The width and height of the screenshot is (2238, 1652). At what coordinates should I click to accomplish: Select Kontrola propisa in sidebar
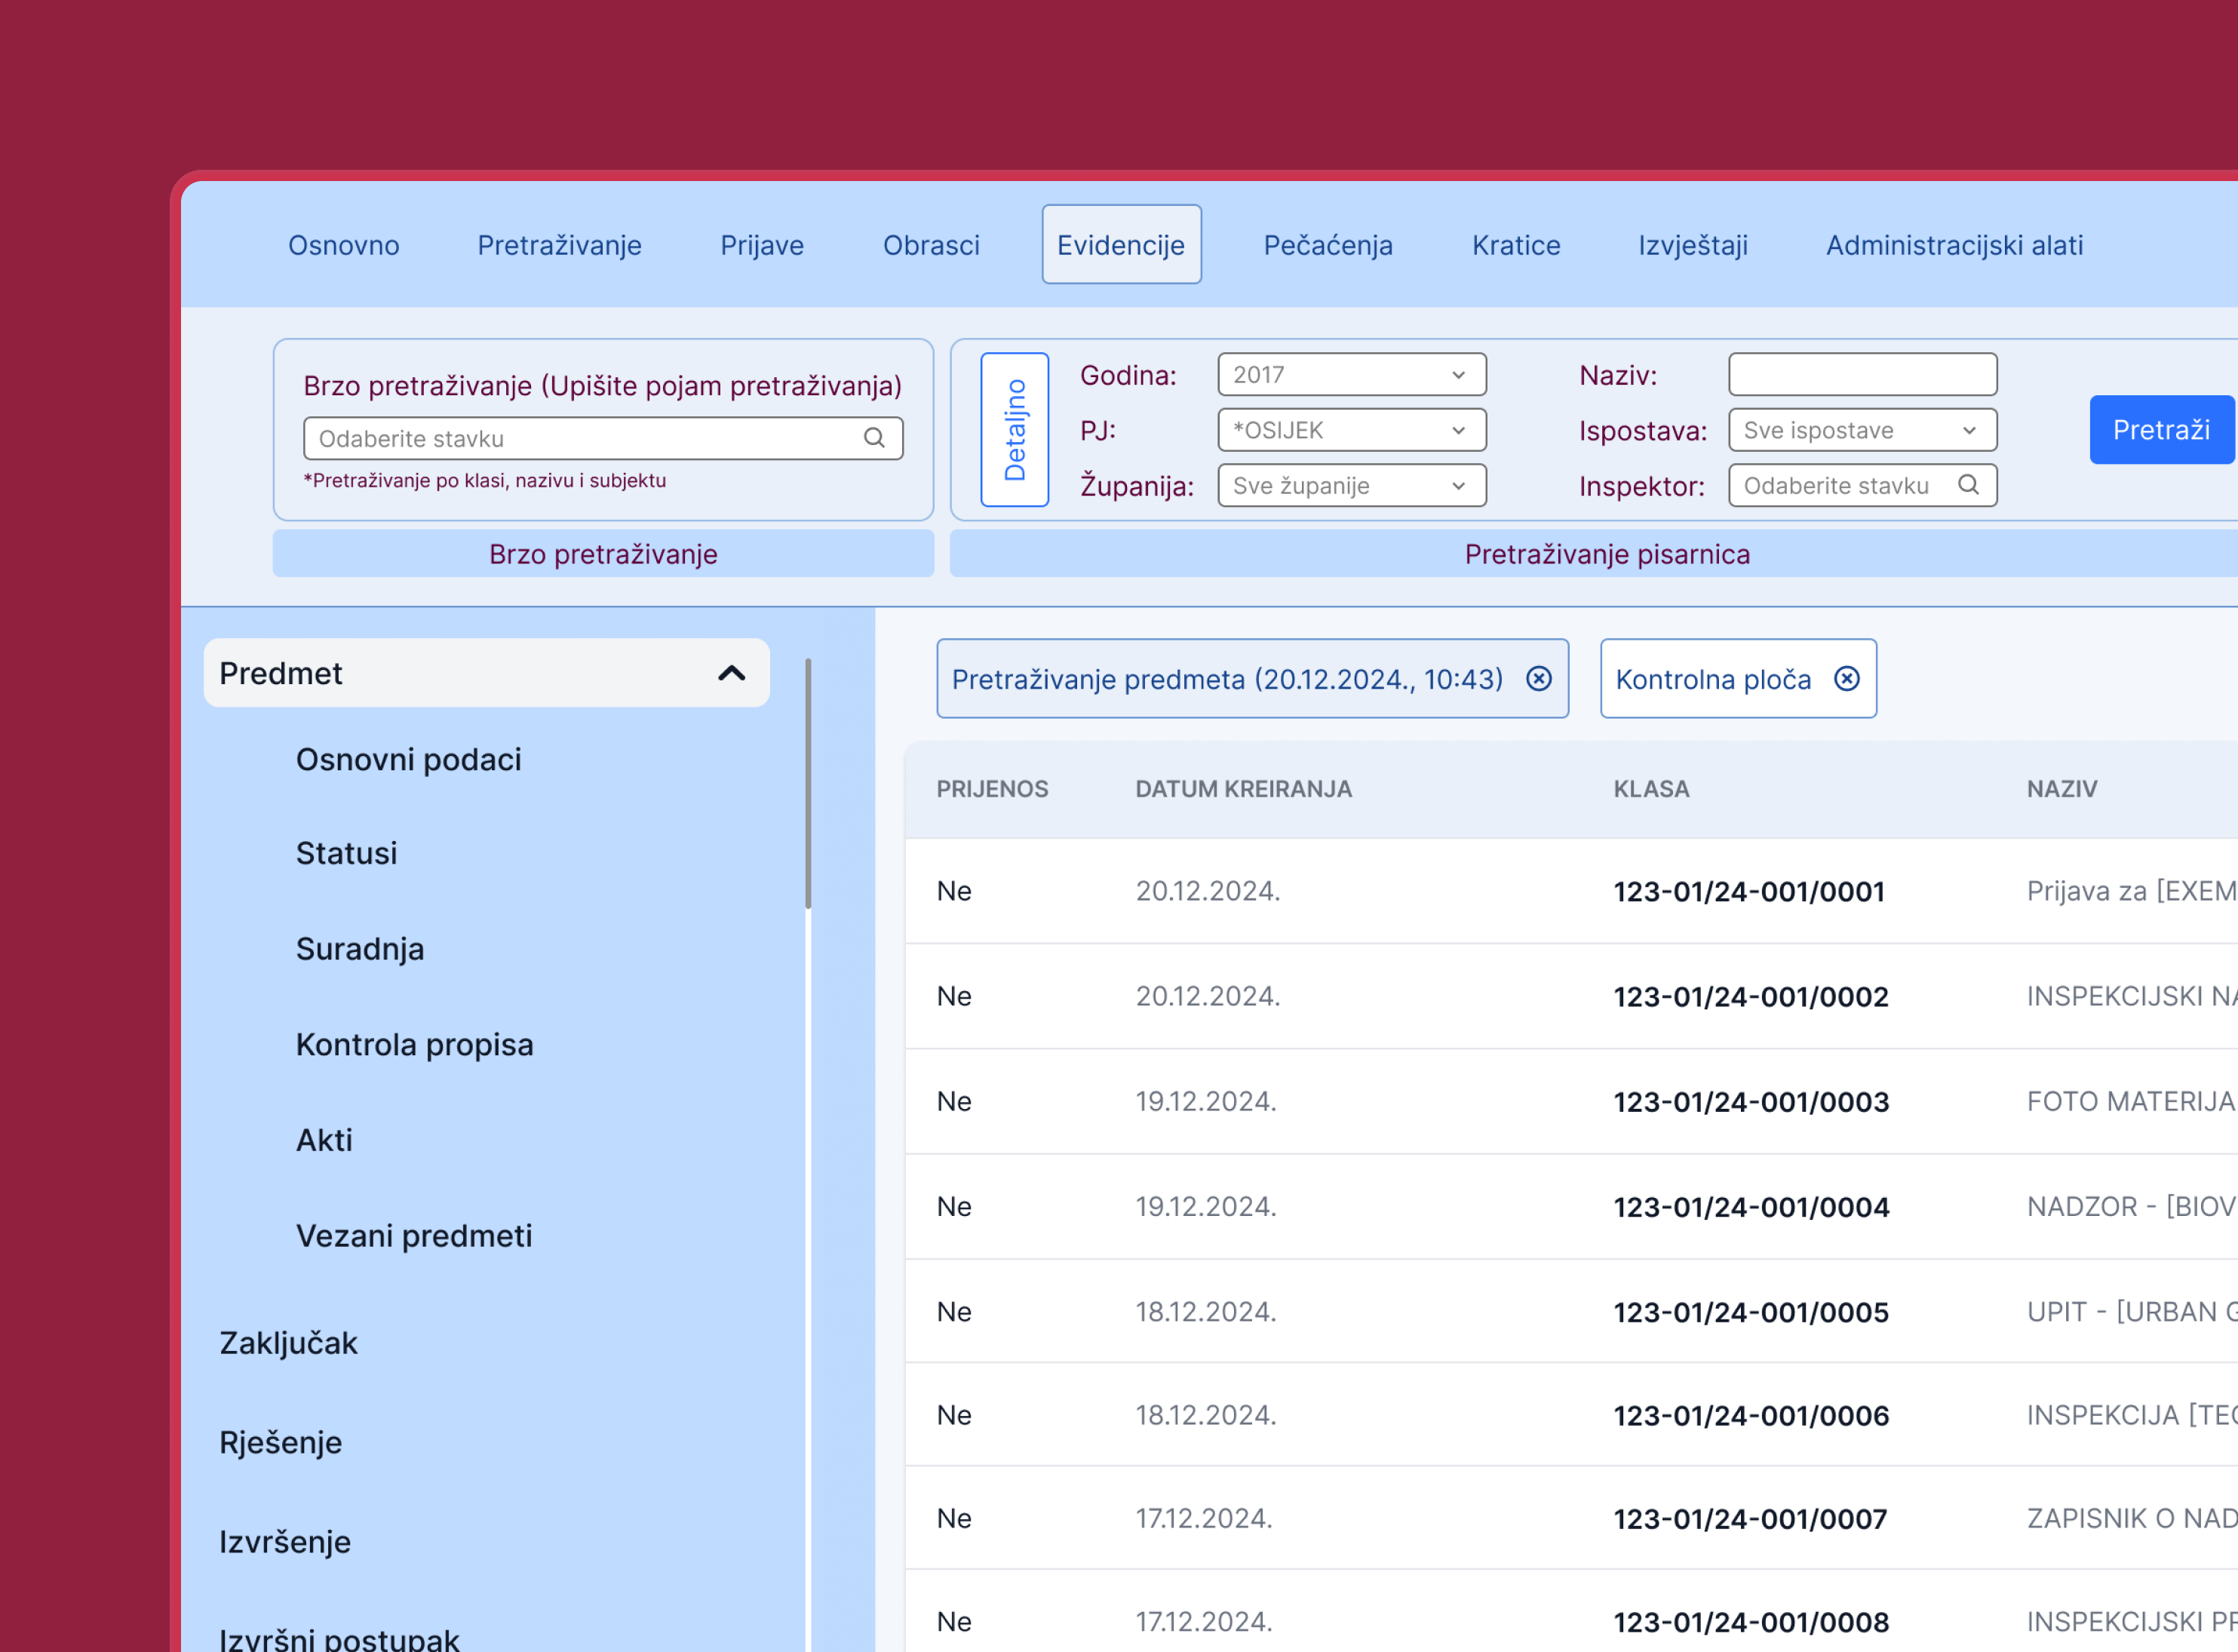click(x=414, y=1044)
